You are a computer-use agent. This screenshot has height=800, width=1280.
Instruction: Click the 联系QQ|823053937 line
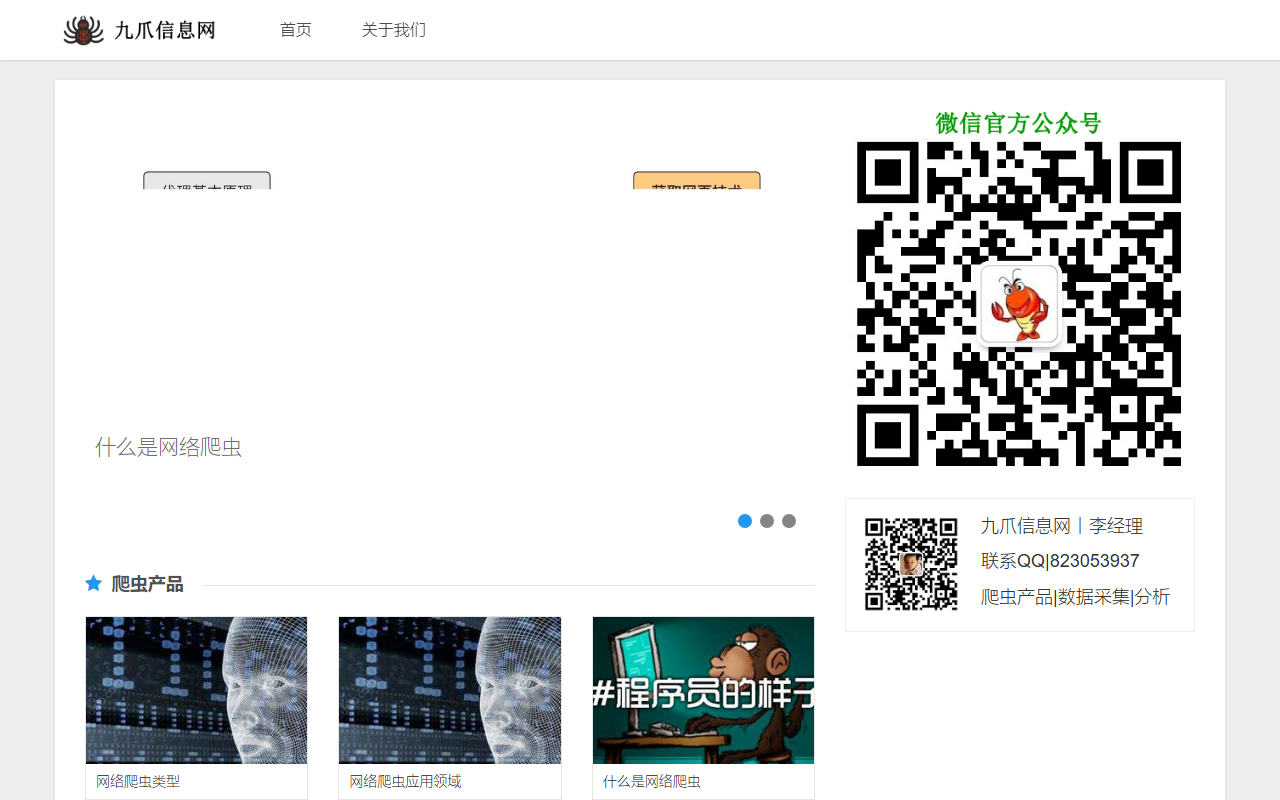(1060, 561)
